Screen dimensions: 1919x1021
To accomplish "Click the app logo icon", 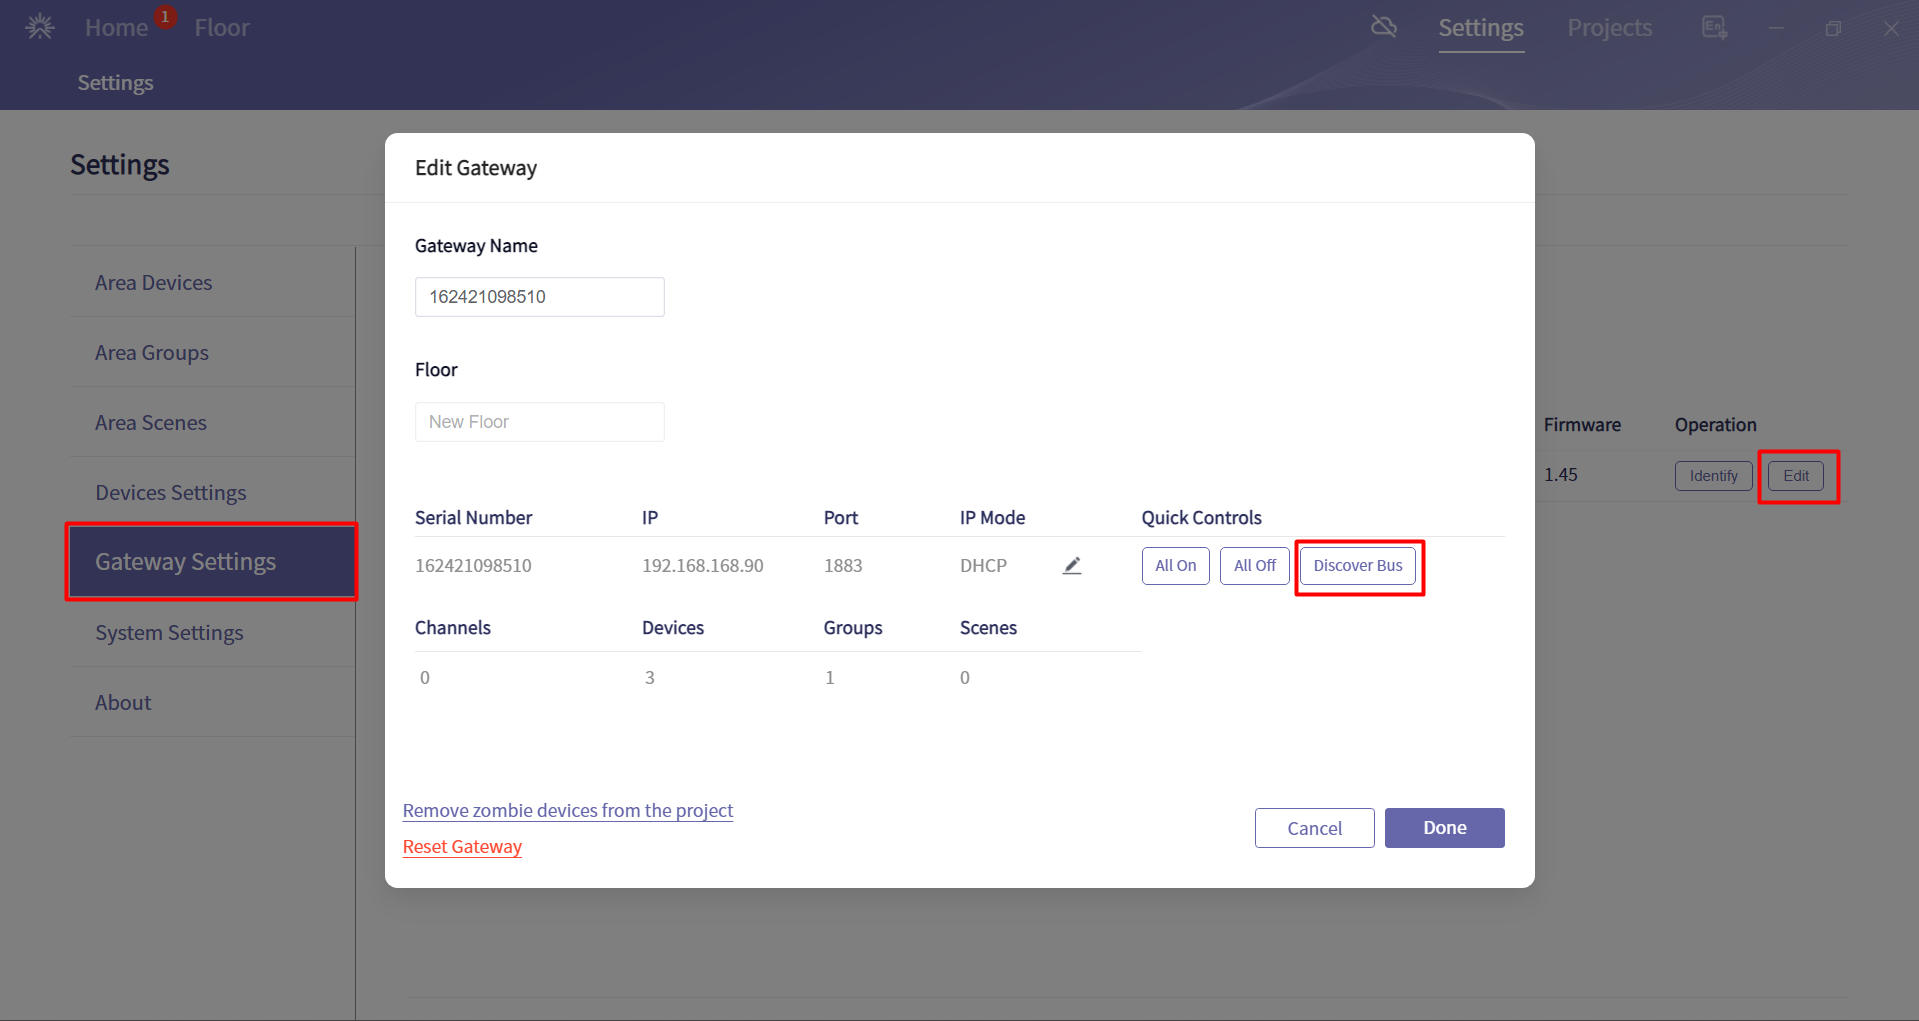I will click(x=40, y=27).
